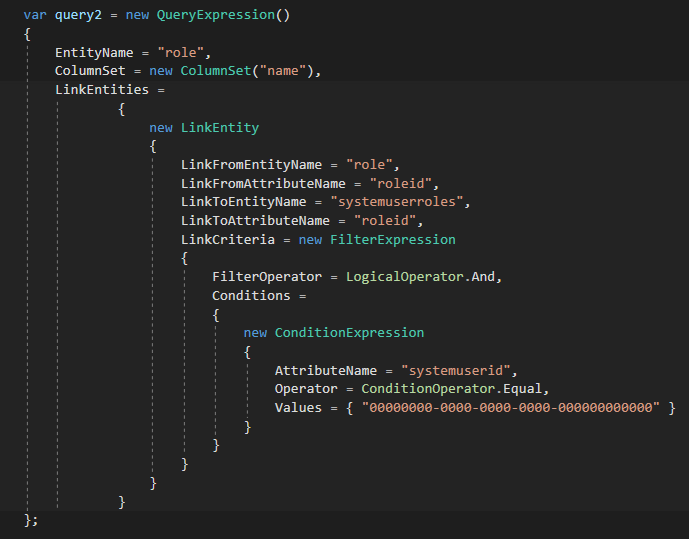Screen dimensions: 689x539
Task: Click the all-zero GUID string
Action: pyautogui.click(x=511, y=408)
